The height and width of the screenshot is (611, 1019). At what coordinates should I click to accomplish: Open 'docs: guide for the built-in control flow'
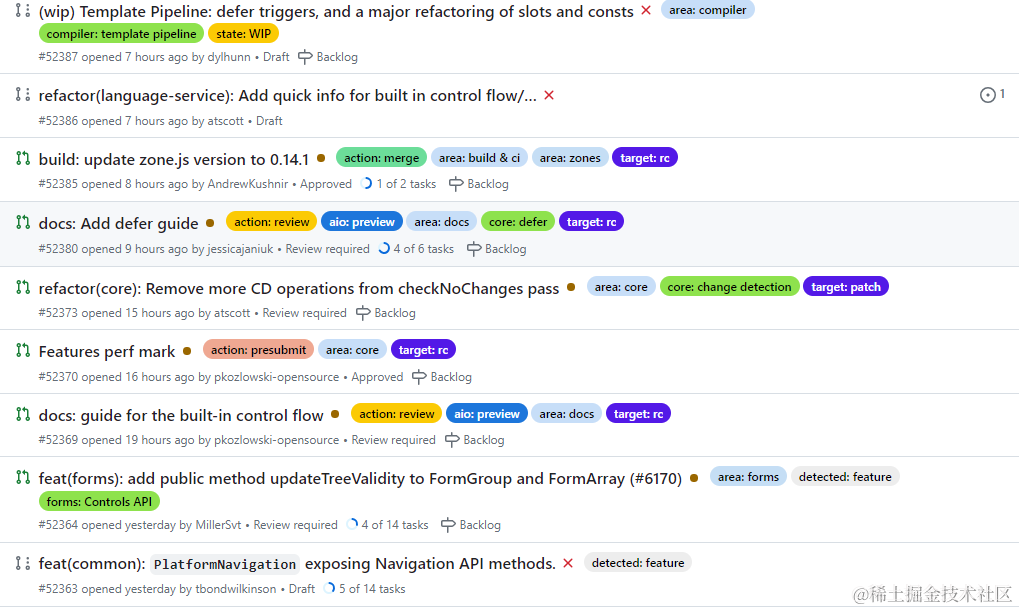pos(181,415)
